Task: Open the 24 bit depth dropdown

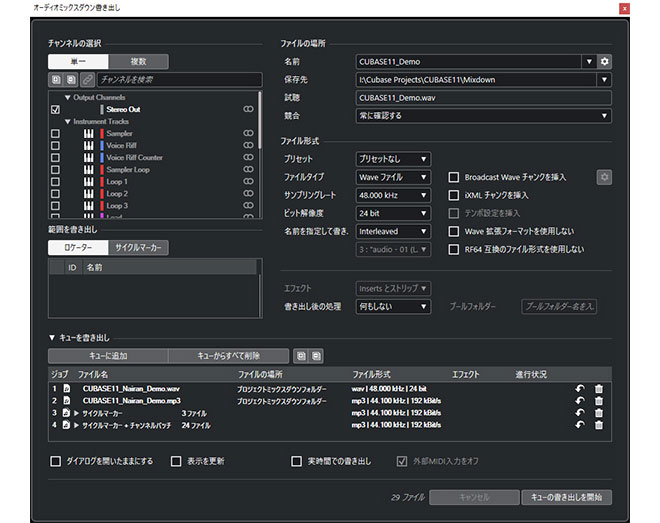Action: pyautogui.click(x=393, y=213)
